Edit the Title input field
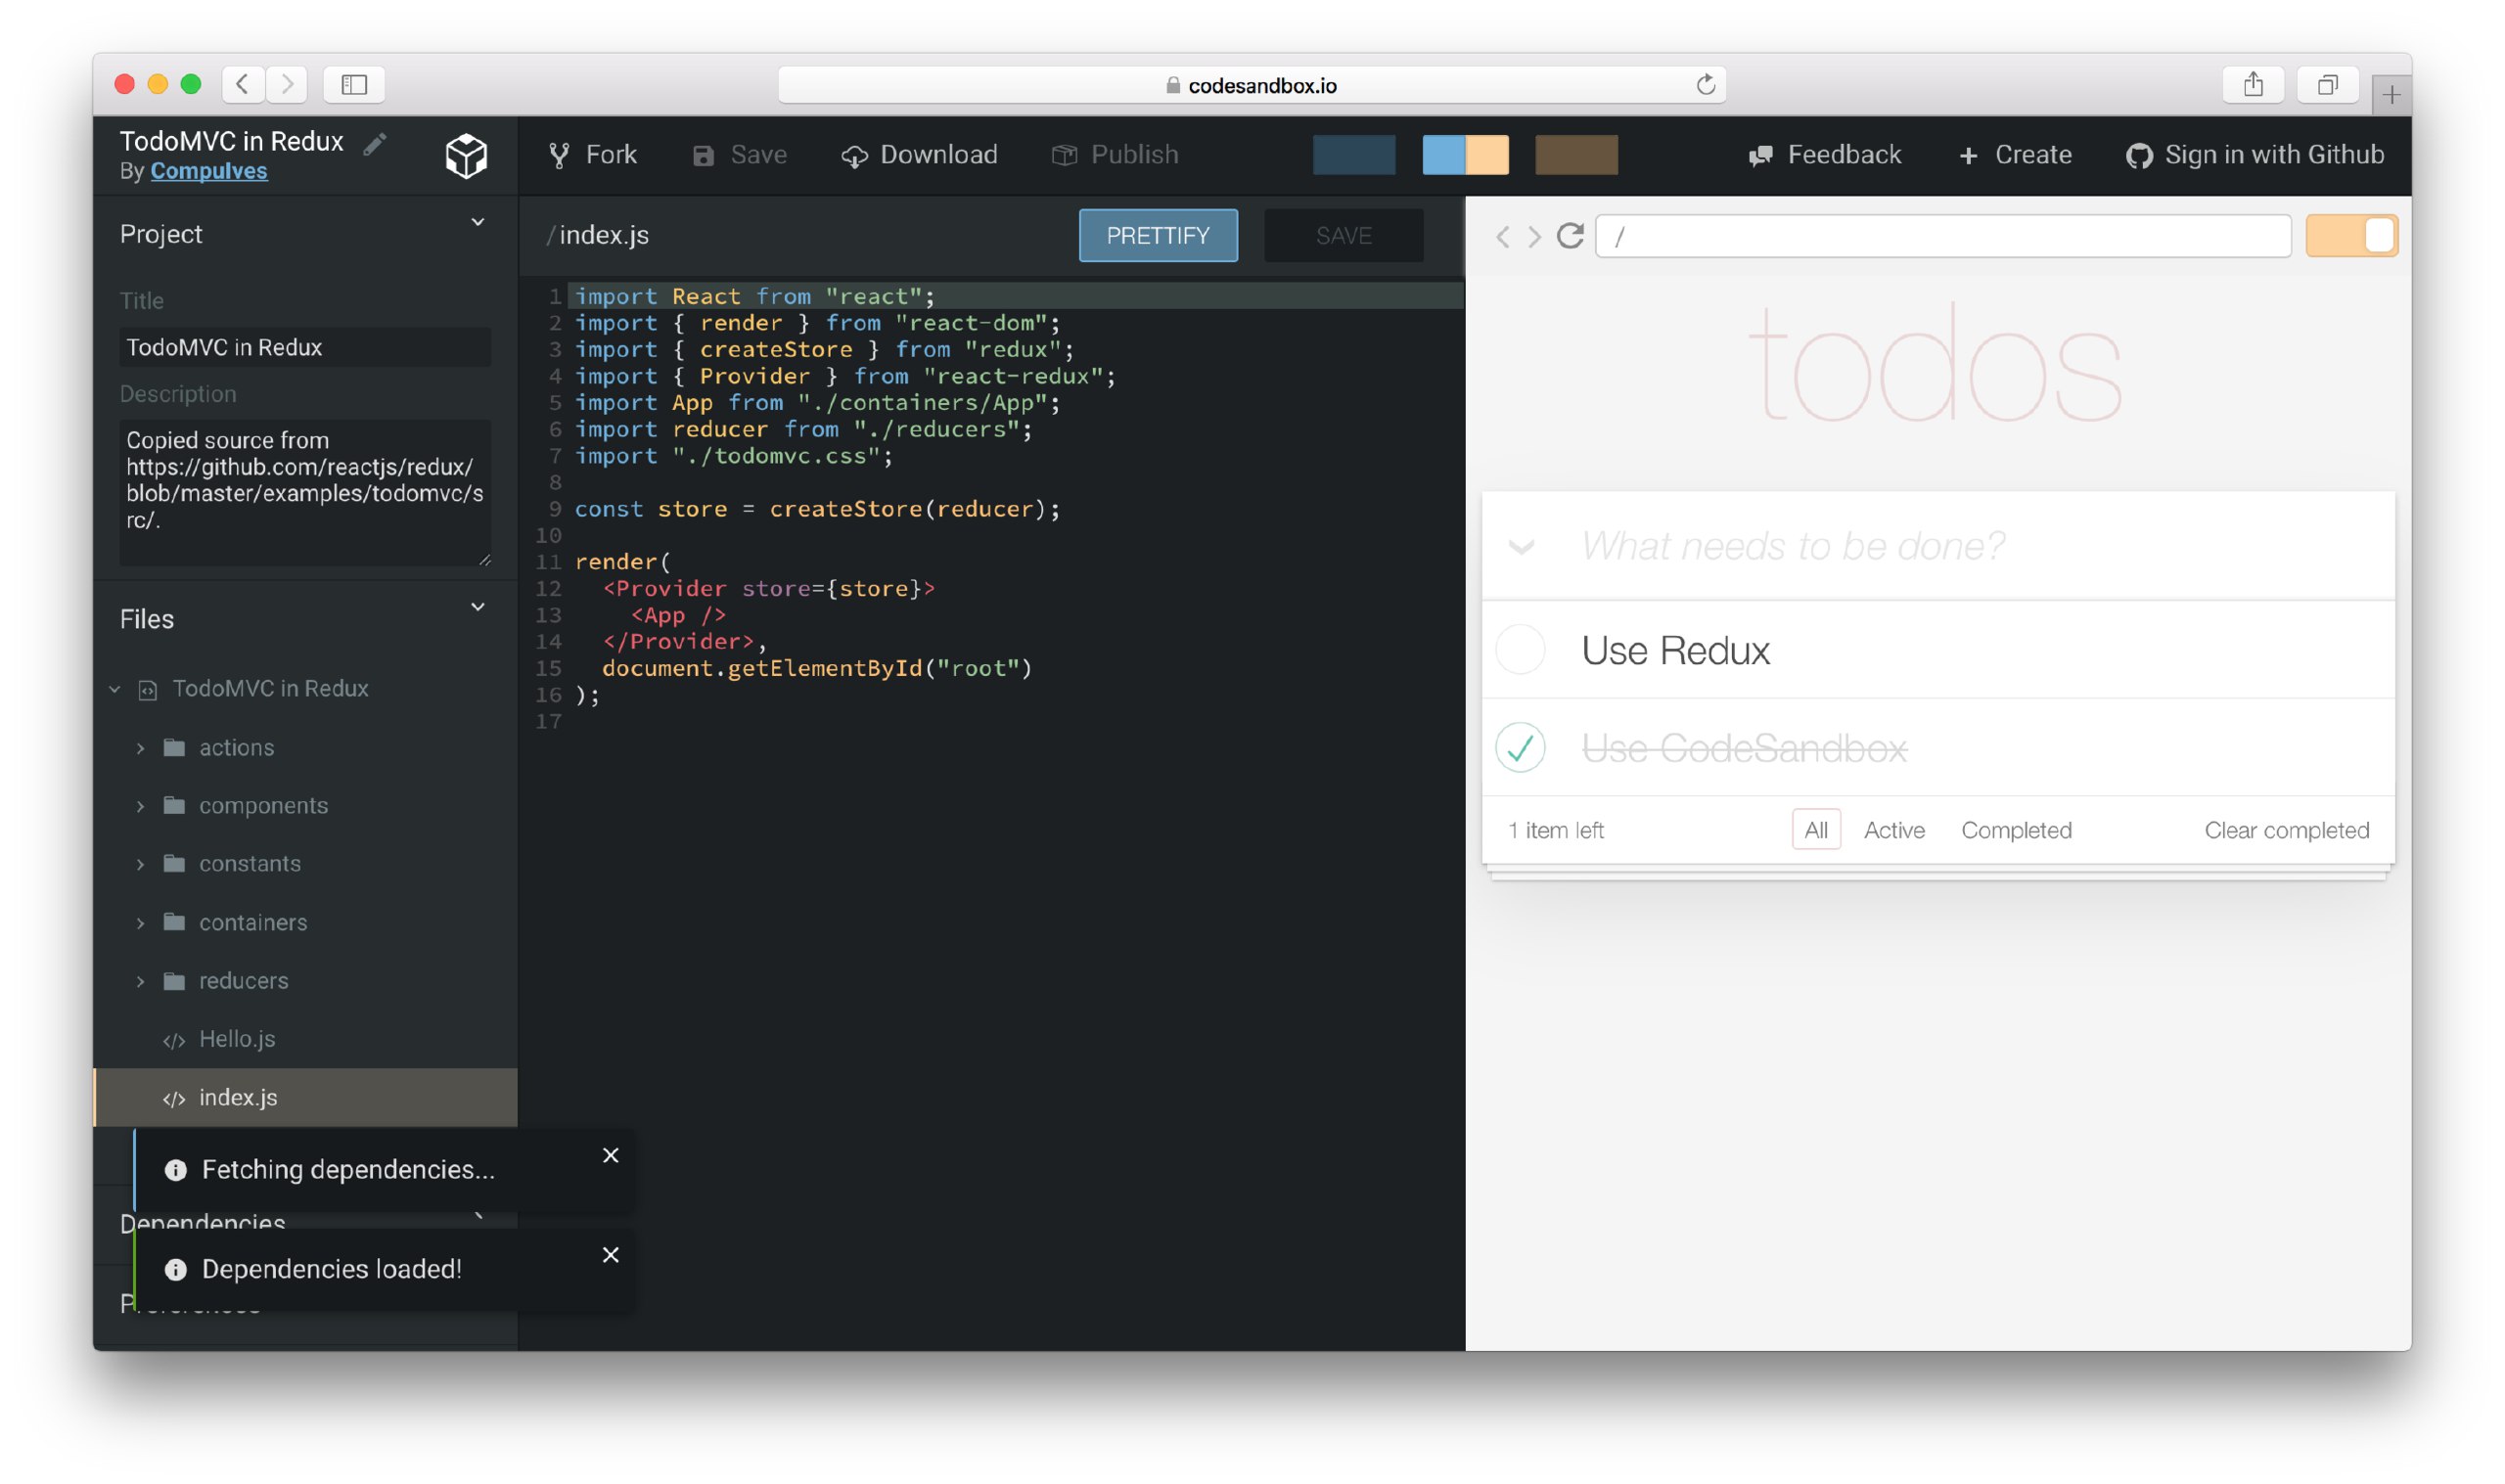 pyautogui.click(x=305, y=347)
